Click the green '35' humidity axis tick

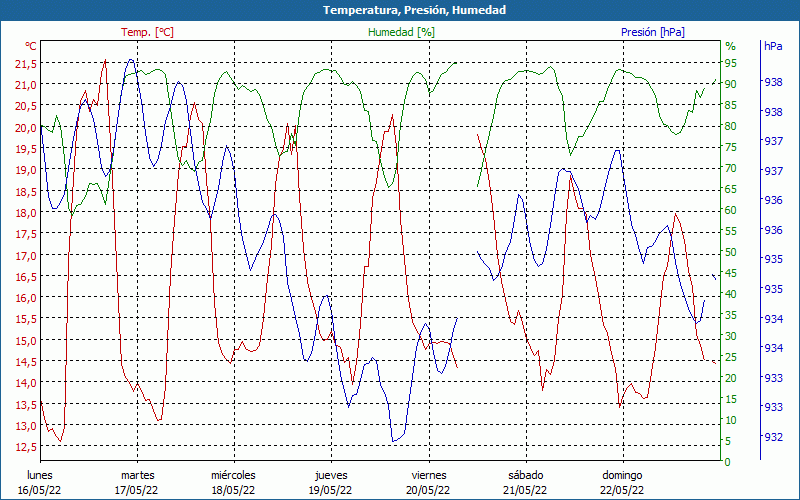click(731, 315)
